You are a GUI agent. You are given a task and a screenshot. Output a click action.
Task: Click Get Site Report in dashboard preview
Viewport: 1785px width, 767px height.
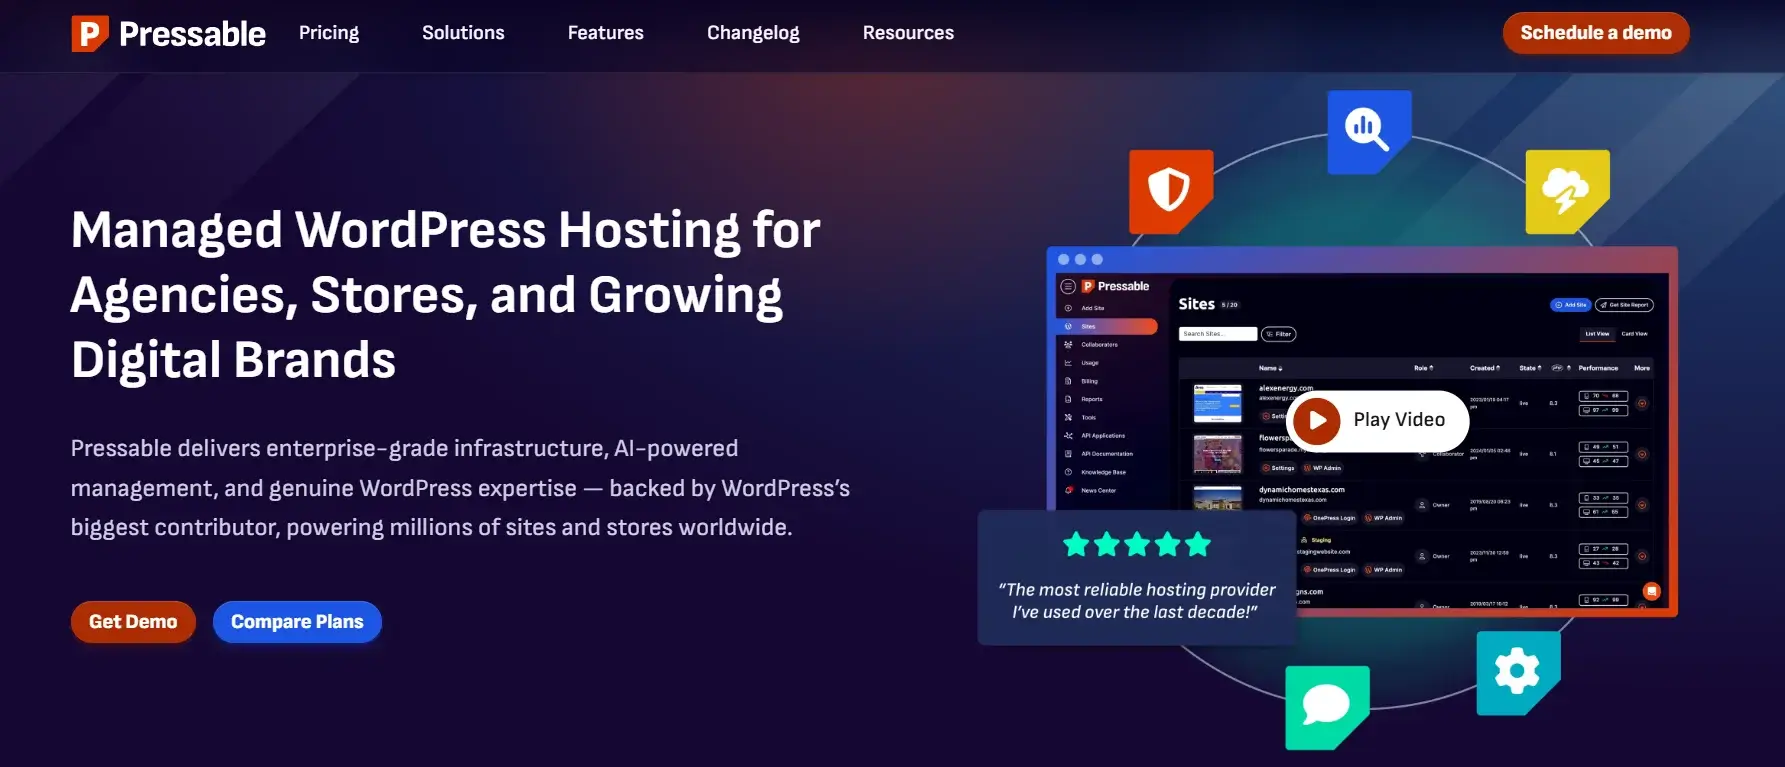[x=1624, y=305]
